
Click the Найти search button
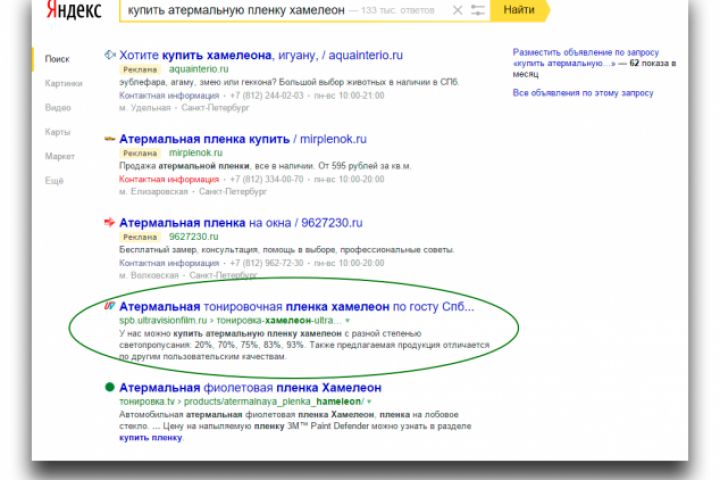519,10
